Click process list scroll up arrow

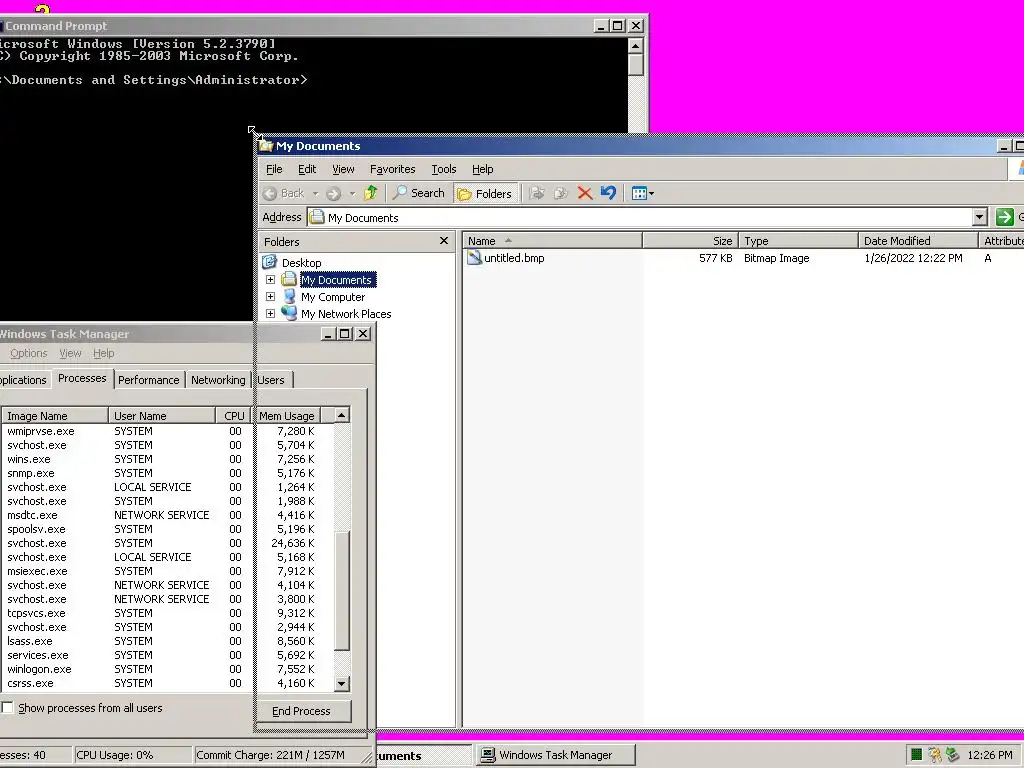(342, 415)
